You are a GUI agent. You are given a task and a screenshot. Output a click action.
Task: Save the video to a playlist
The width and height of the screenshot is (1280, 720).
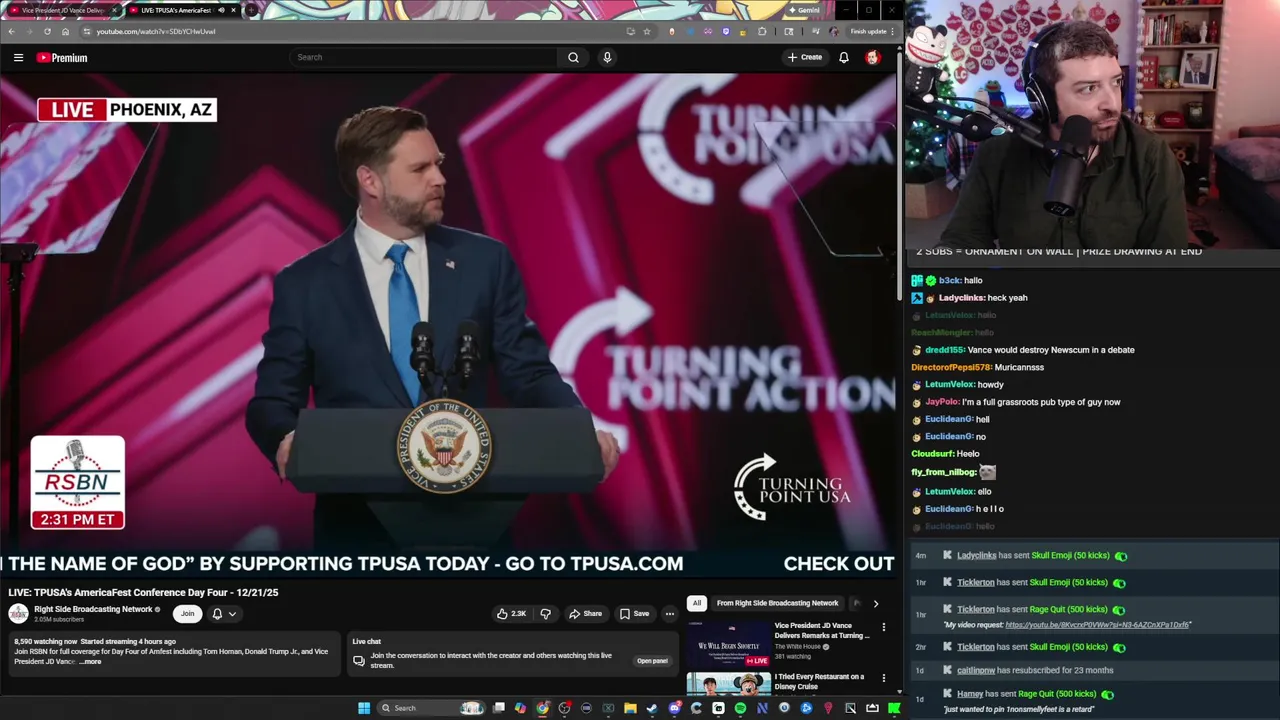pos(634,614)
